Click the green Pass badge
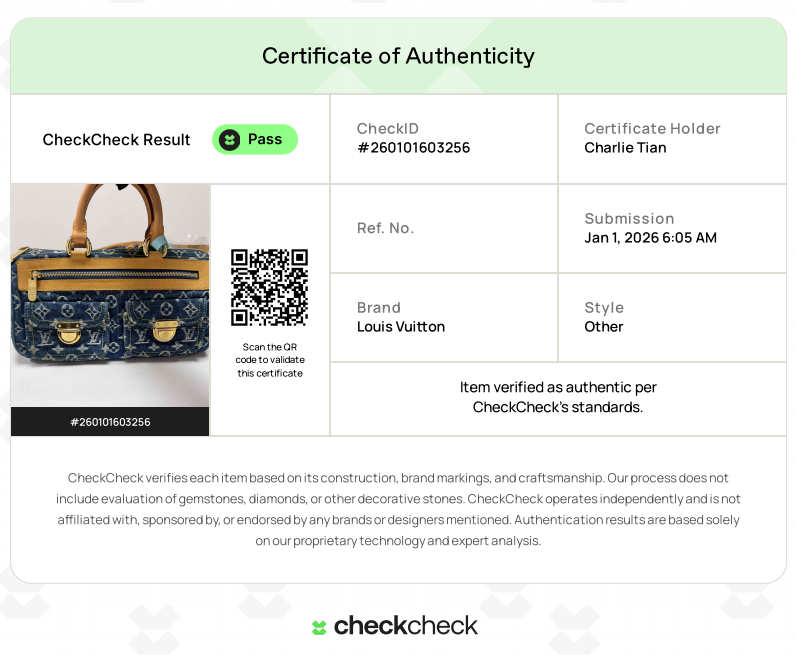This screenshot has height=655, width=797. 255,139
